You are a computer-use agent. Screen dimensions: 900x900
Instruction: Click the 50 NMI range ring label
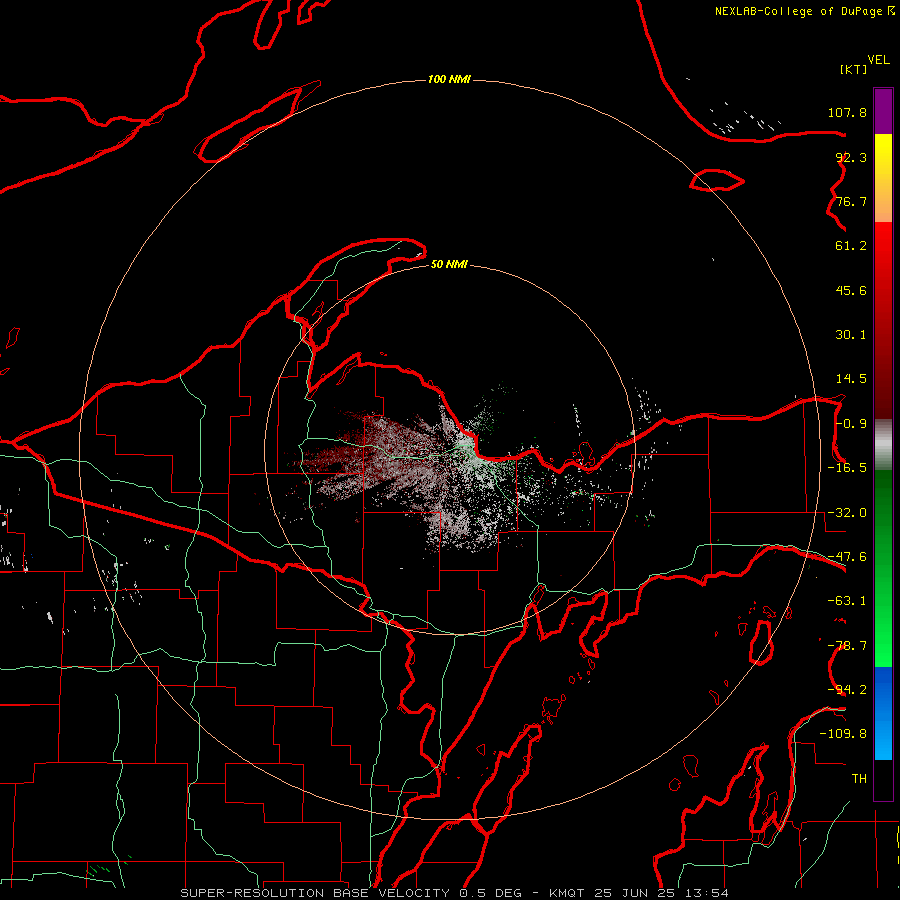pyautogui.click(x=449, y=264)
